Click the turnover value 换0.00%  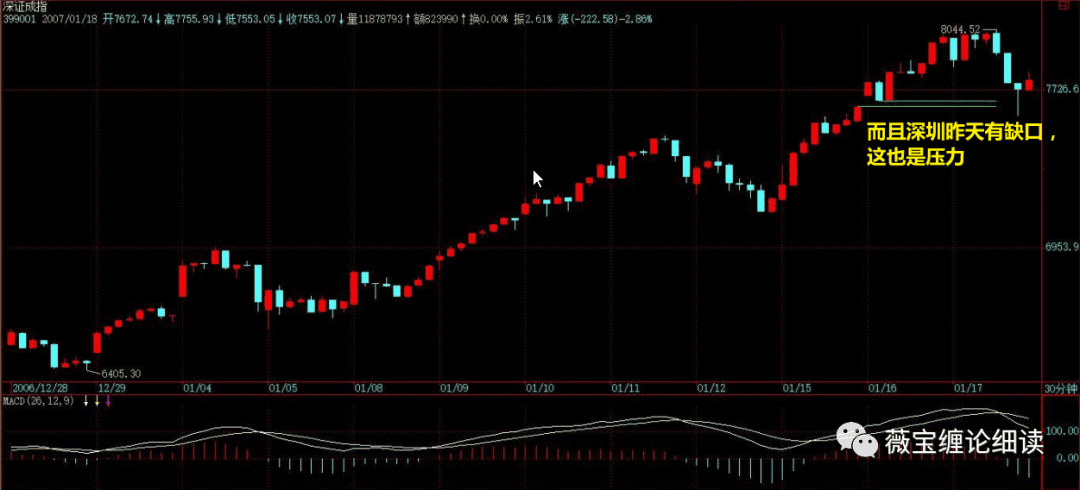pos(488,19)
